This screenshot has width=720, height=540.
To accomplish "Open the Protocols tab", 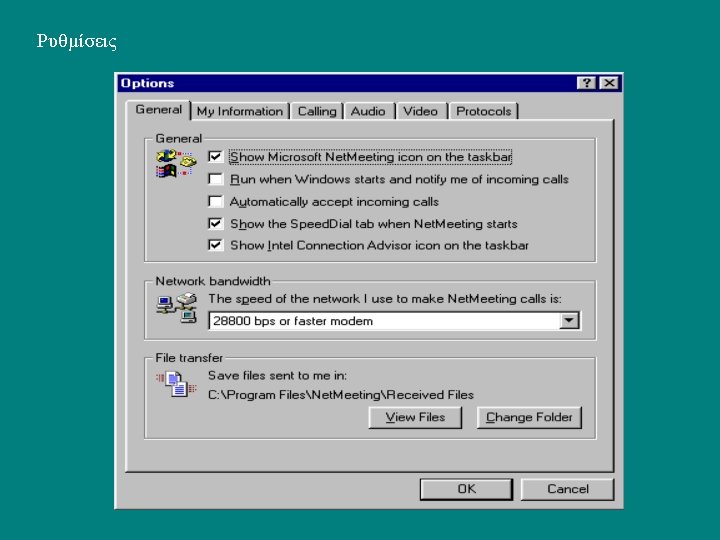I will pyautogui.click(x=484, y=112).
